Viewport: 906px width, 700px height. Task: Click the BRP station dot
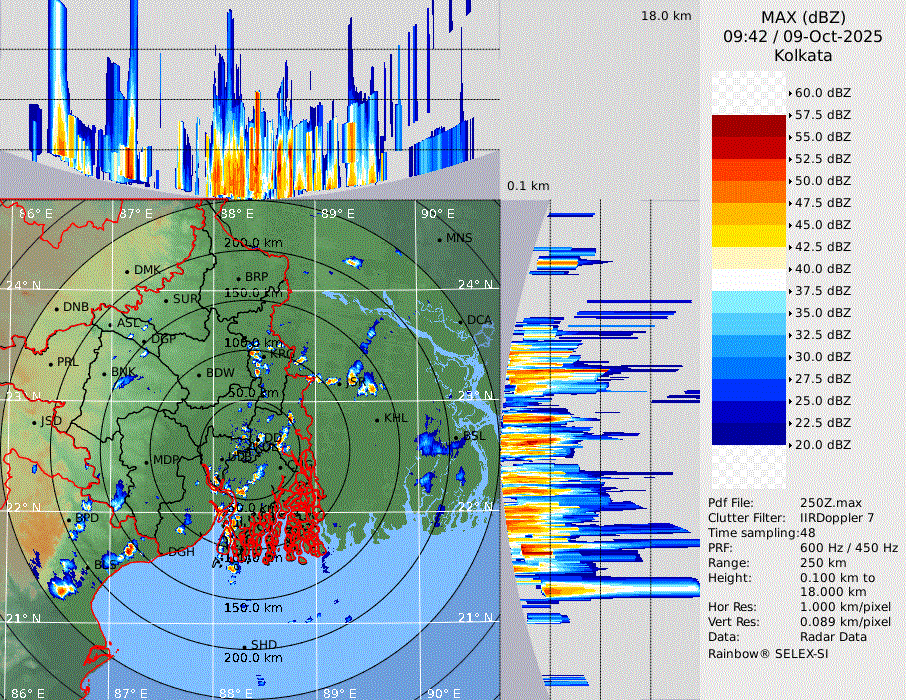pyautogui.click(x=238, y=278)
